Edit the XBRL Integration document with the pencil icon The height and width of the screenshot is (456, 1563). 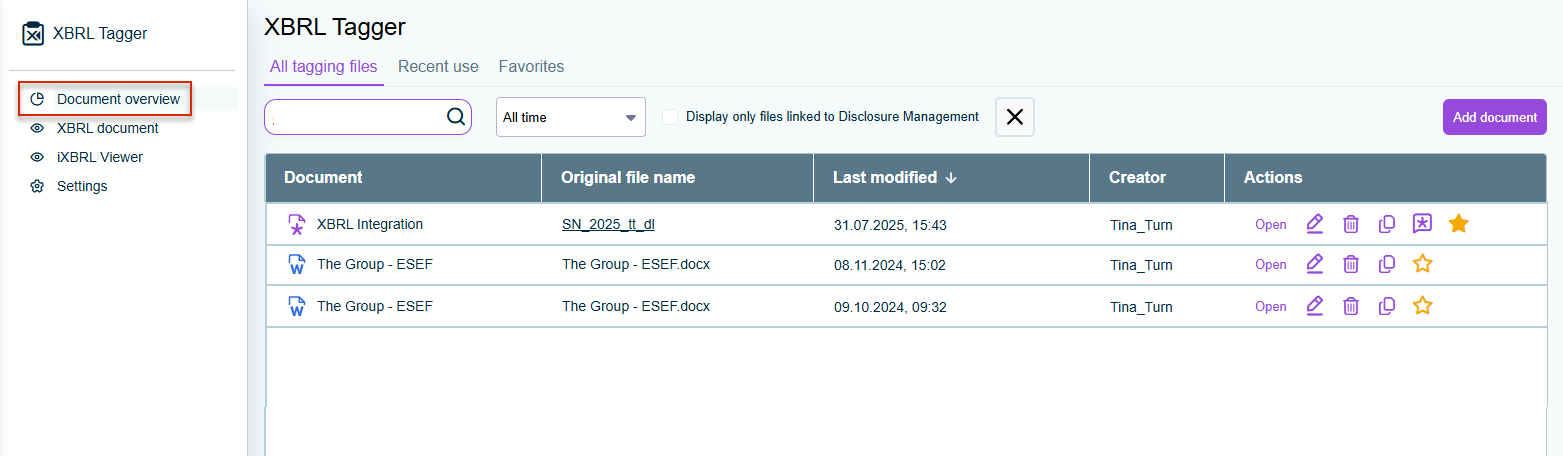click(1315, 224)
